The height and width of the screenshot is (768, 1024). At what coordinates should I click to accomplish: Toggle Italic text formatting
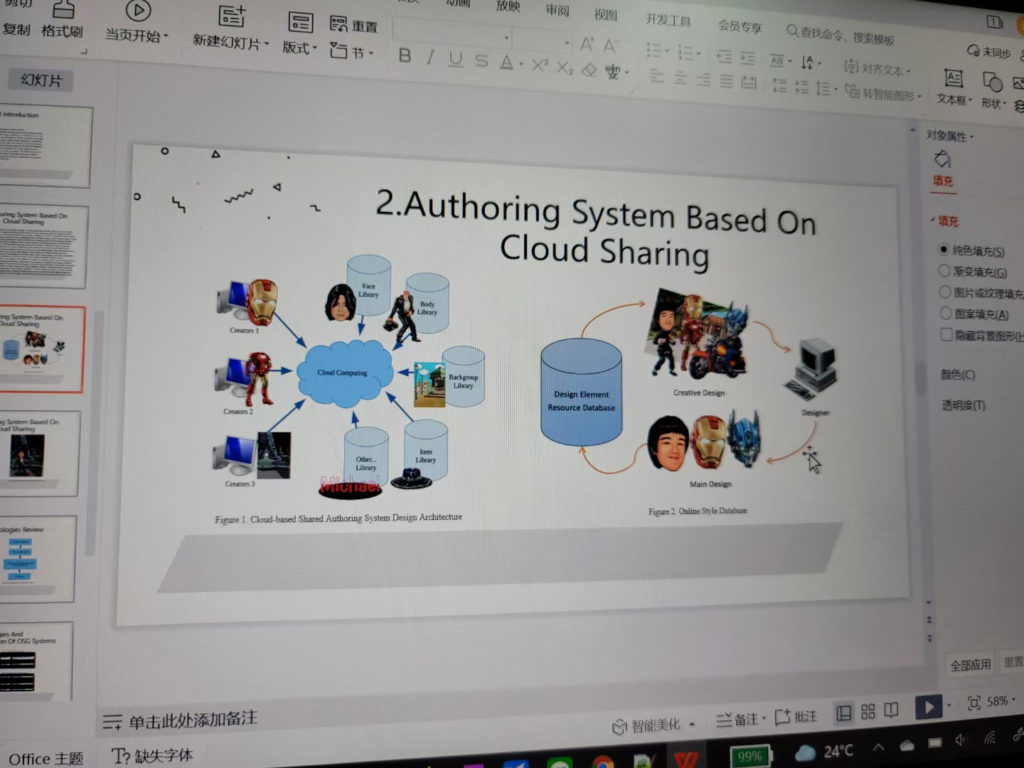(430, 57)
